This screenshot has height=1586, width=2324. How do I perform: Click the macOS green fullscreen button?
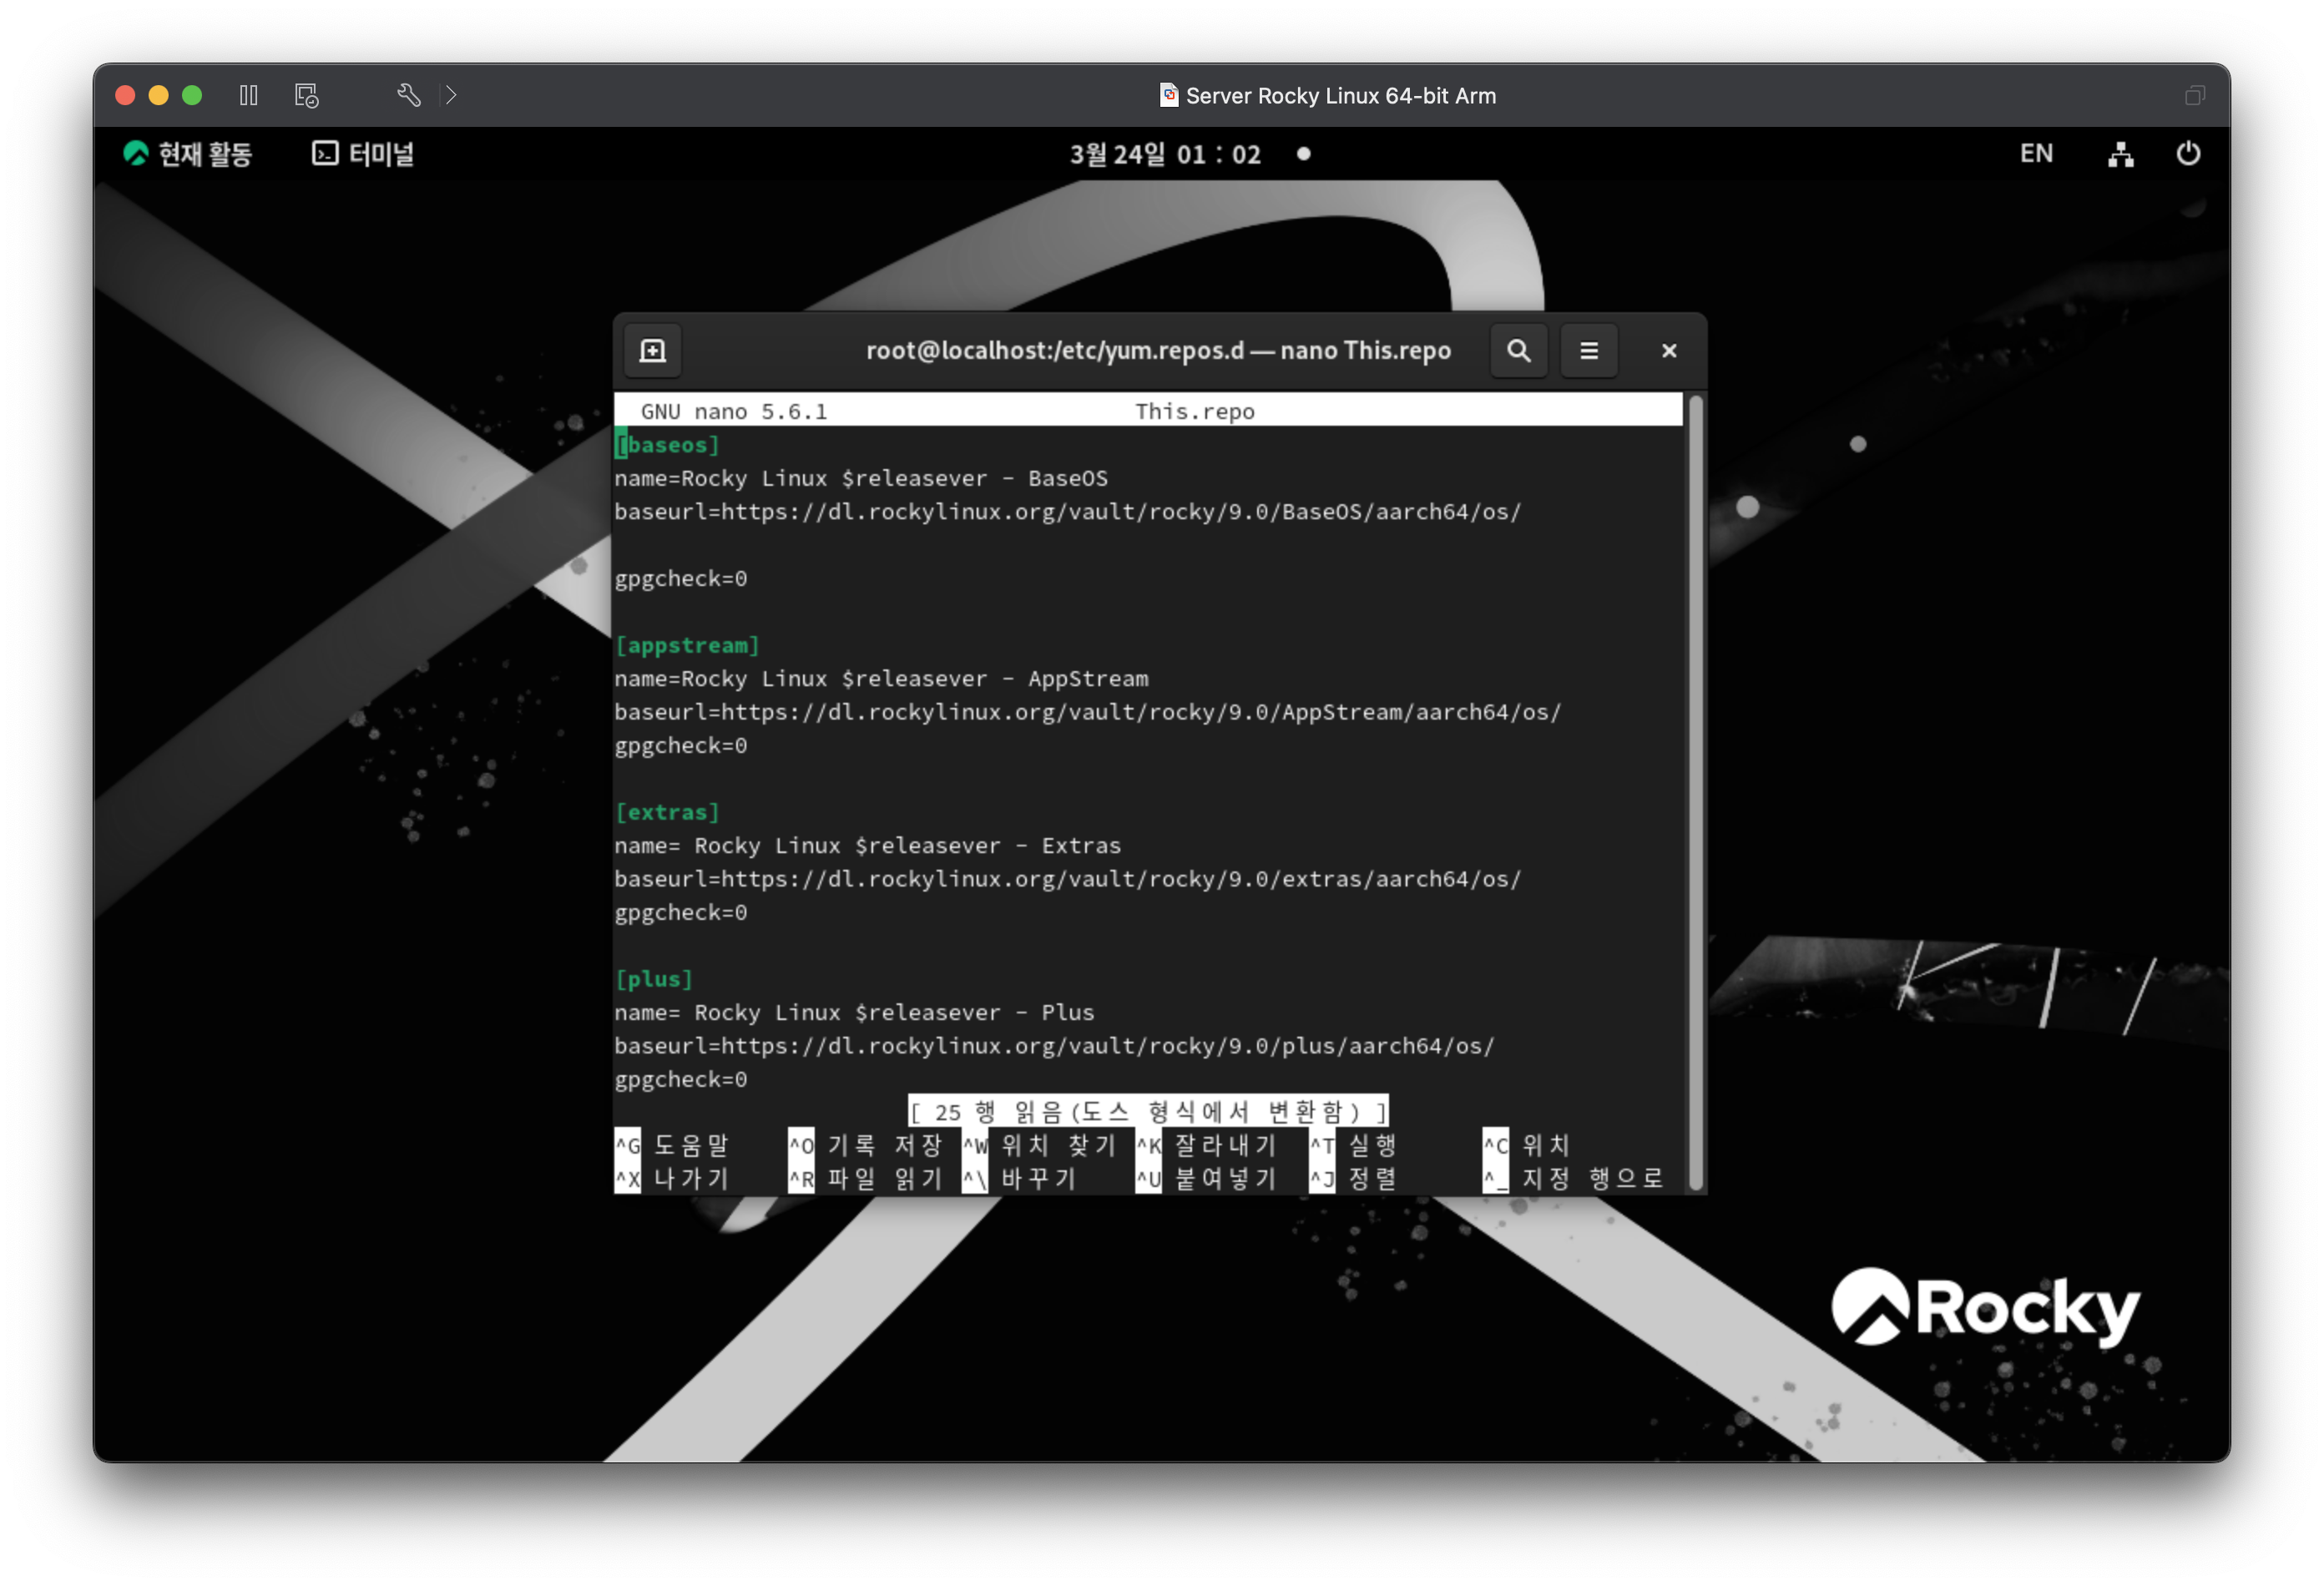(192, 95)
